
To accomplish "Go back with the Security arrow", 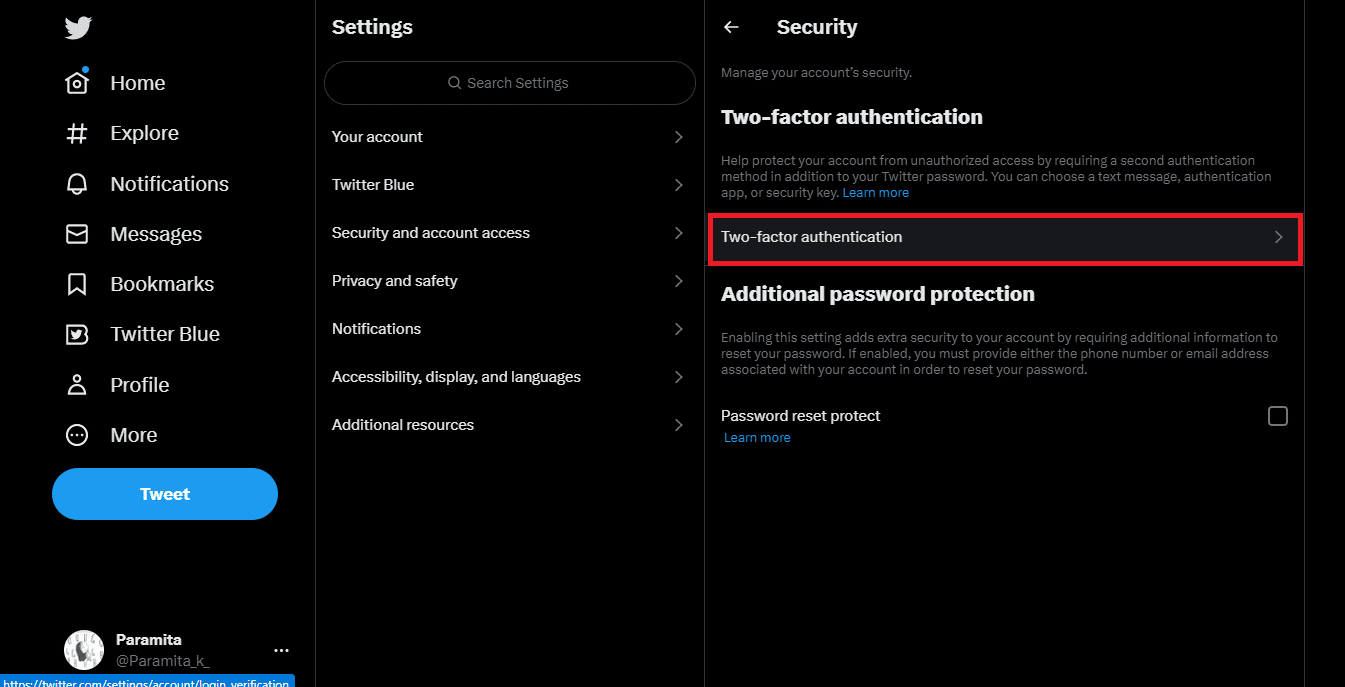I will pyautogui.click(x=731, y=28).
